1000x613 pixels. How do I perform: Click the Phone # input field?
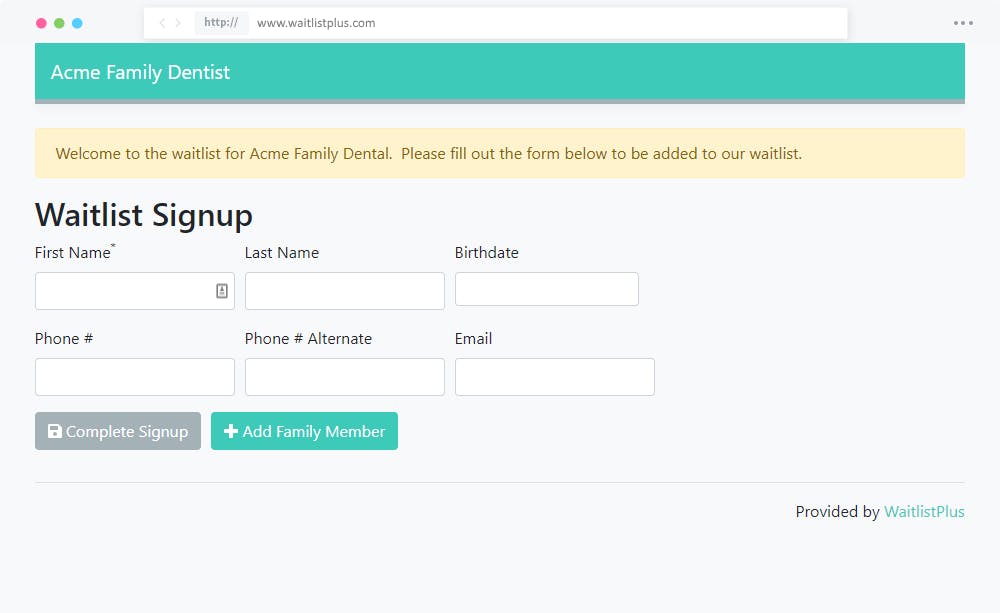134,376
